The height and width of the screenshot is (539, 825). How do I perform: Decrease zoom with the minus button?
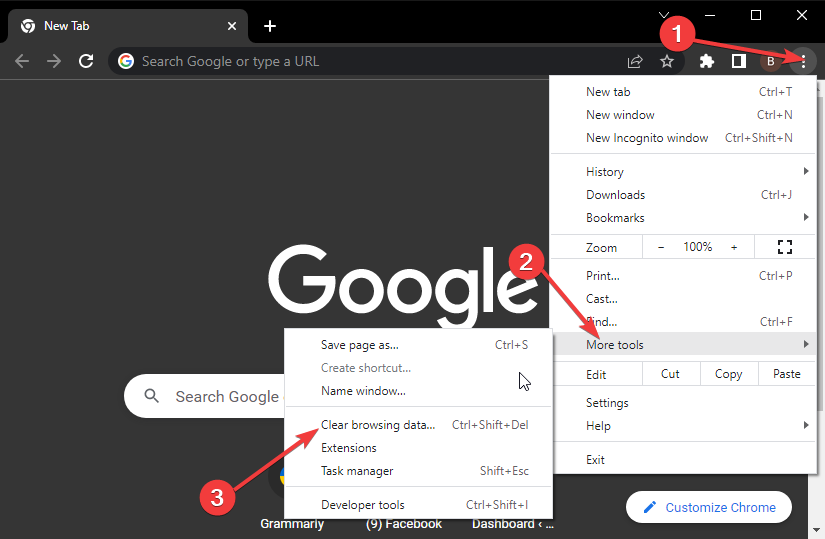coord(661,247)
